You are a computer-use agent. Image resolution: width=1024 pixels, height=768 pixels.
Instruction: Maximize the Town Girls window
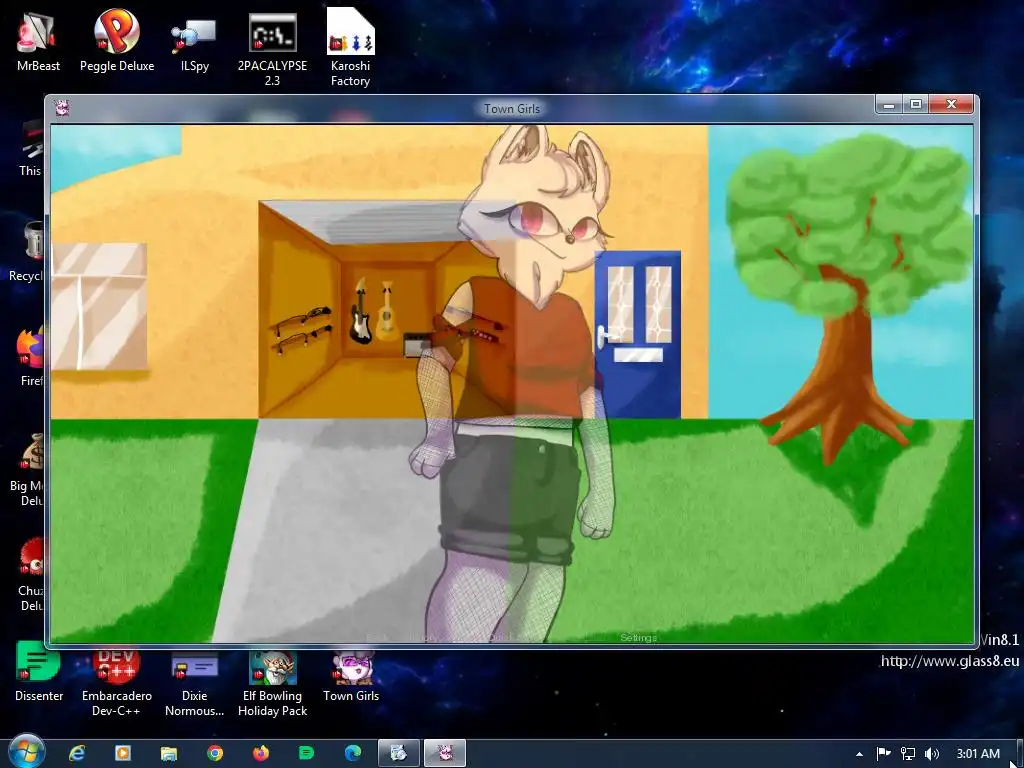point(916,104)
